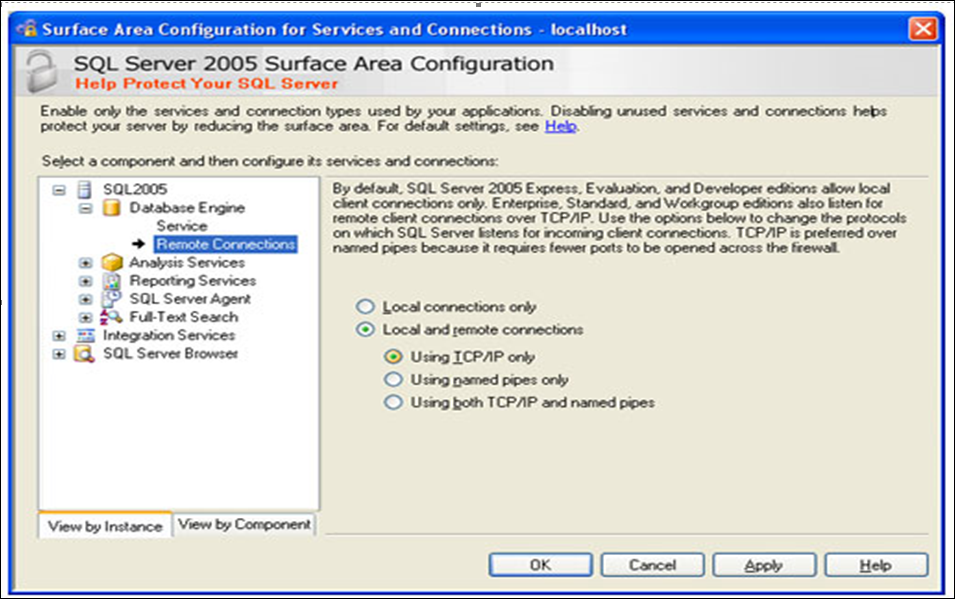This screenshot has width=955, height=599.
Task: Collapse the Database Engine tree node
Action: pyautogui.click(x=85, y=208)
